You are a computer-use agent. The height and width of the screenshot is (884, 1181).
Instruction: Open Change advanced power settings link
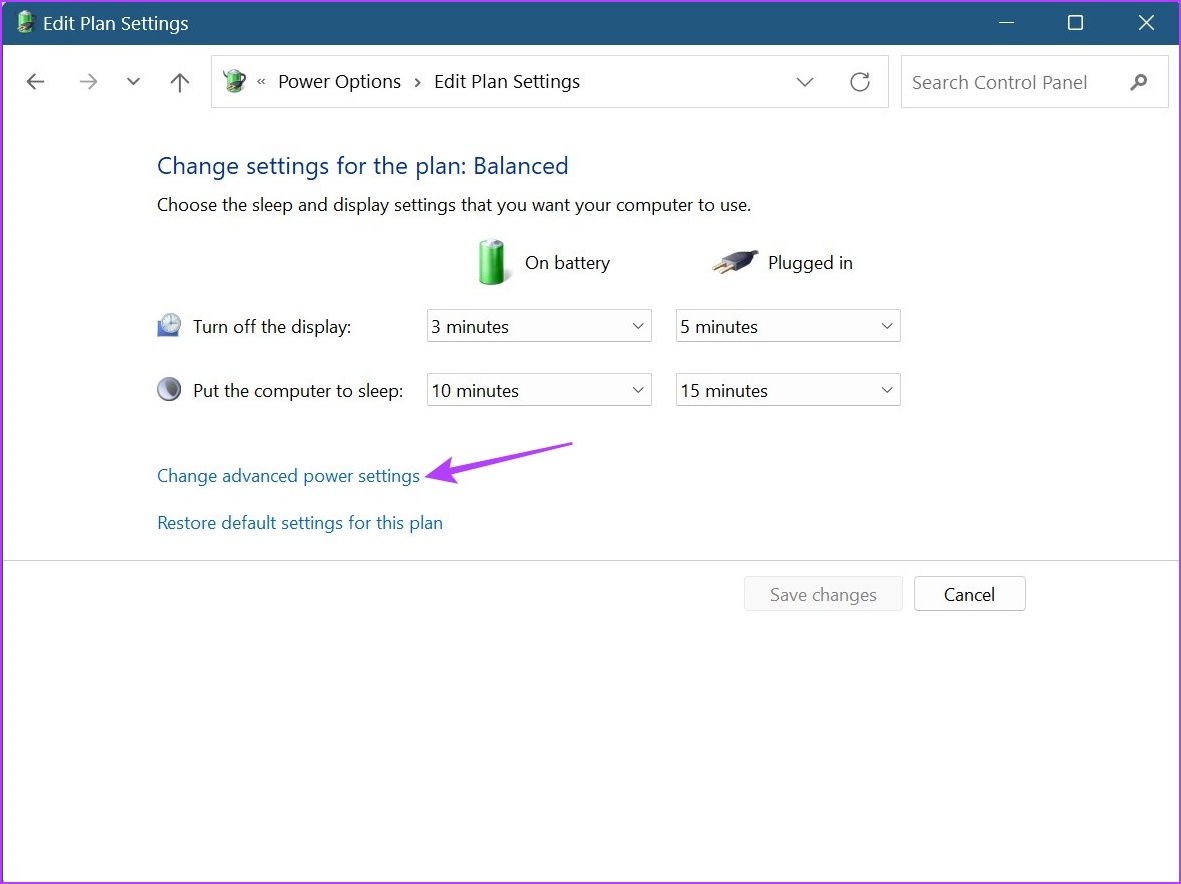pos(288,476)
